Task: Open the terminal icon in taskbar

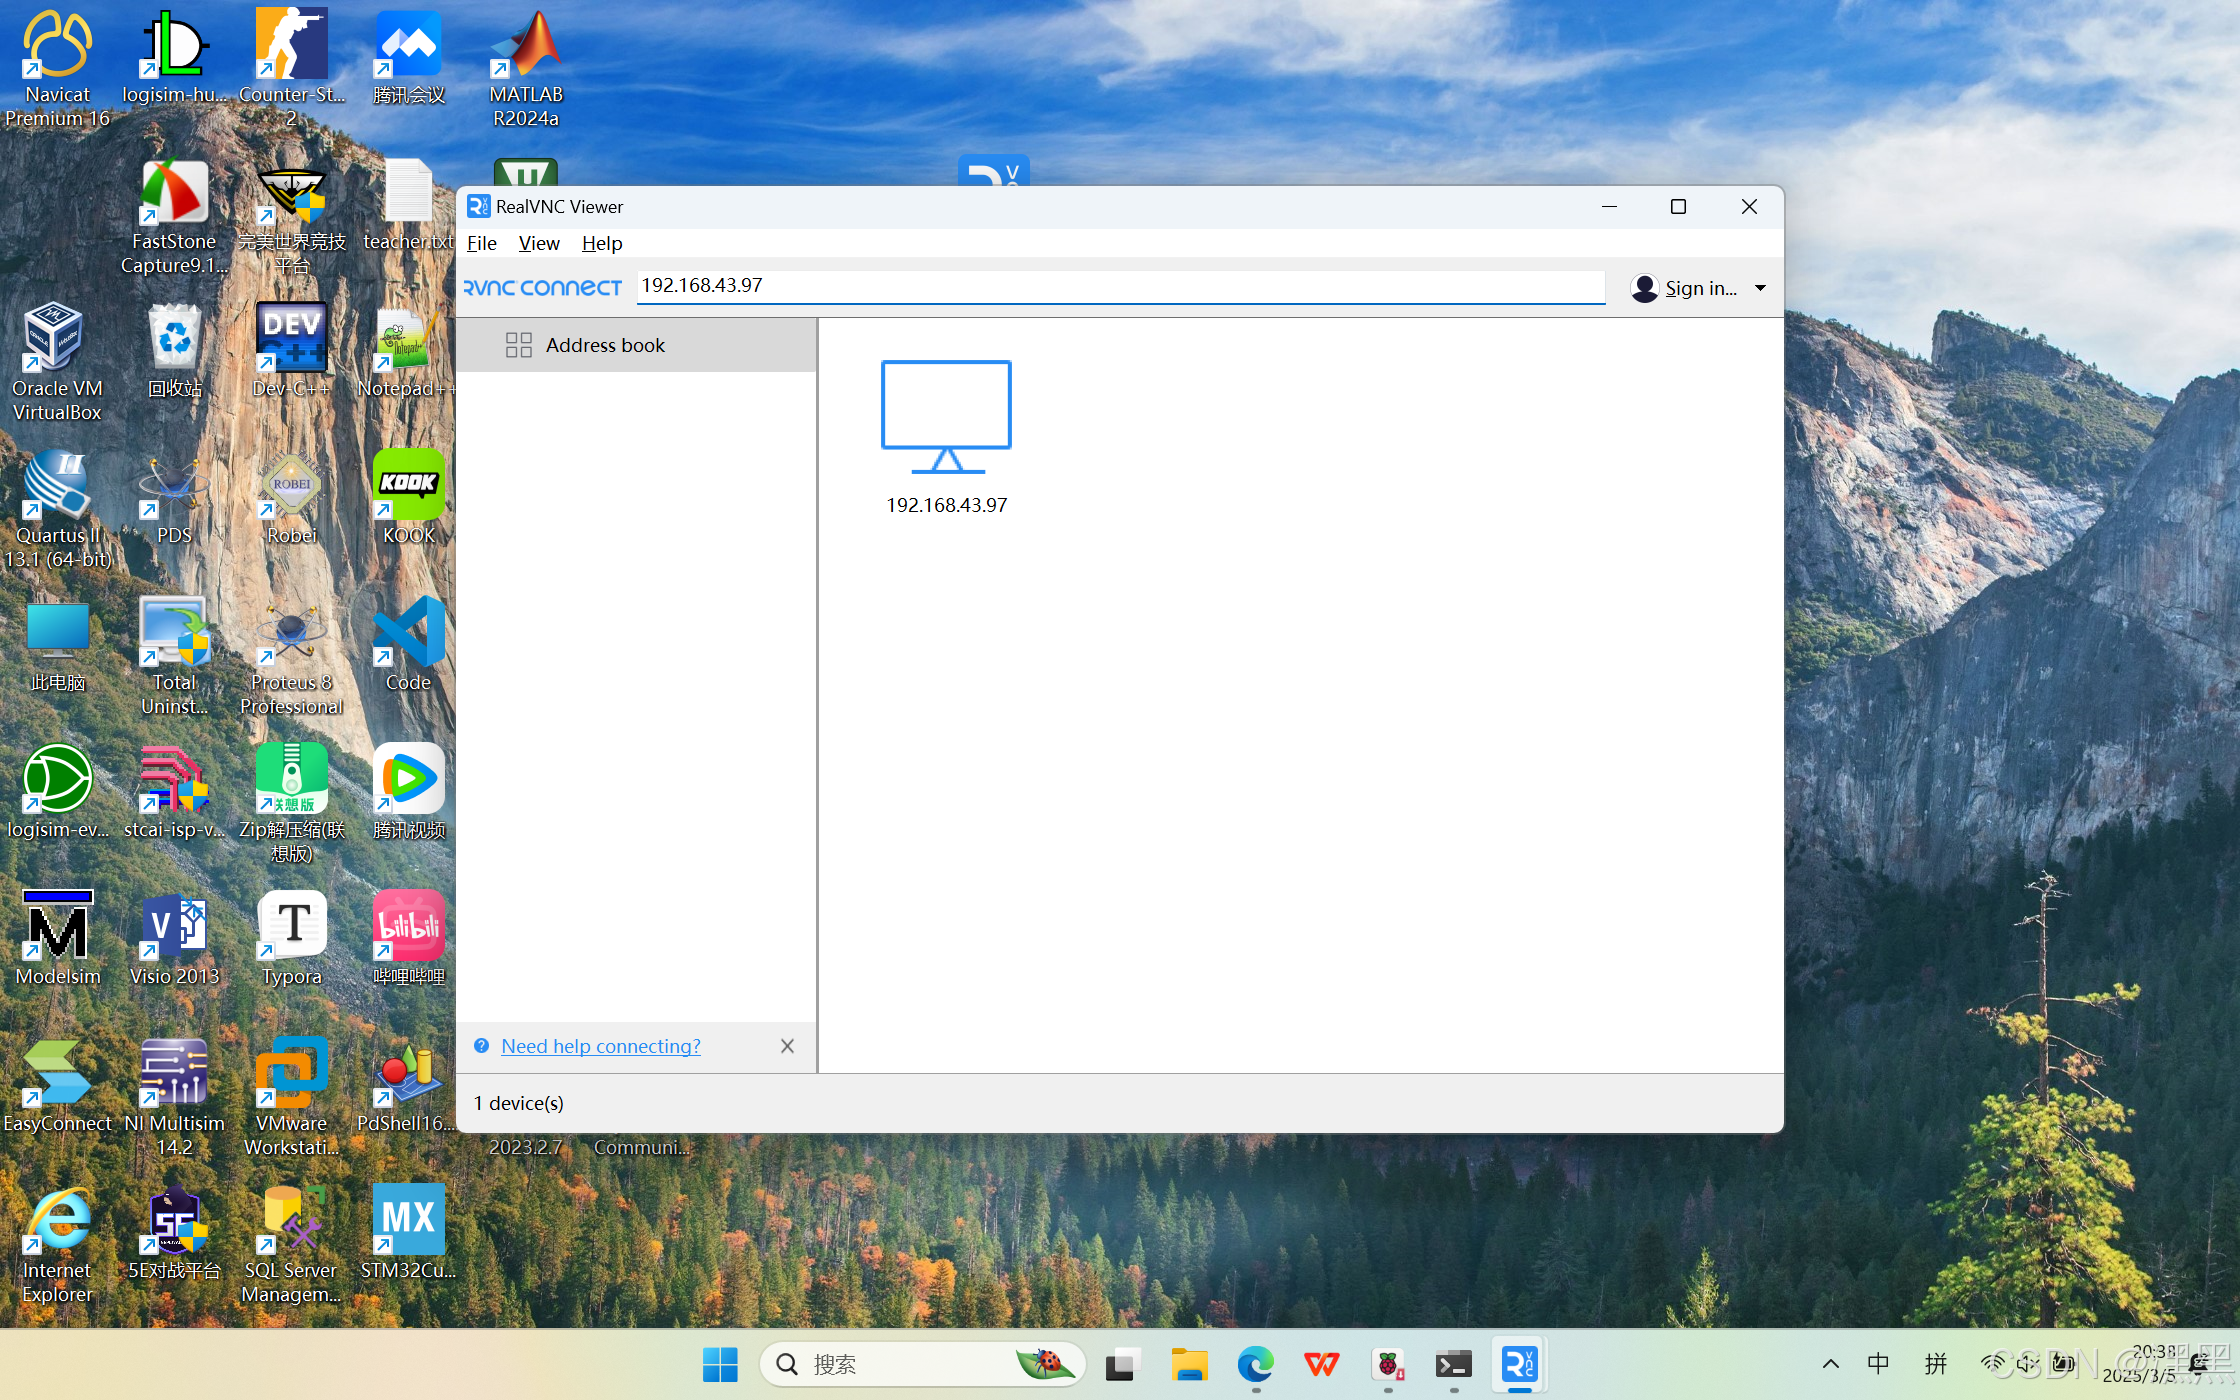Action: click(1453, 1364)
